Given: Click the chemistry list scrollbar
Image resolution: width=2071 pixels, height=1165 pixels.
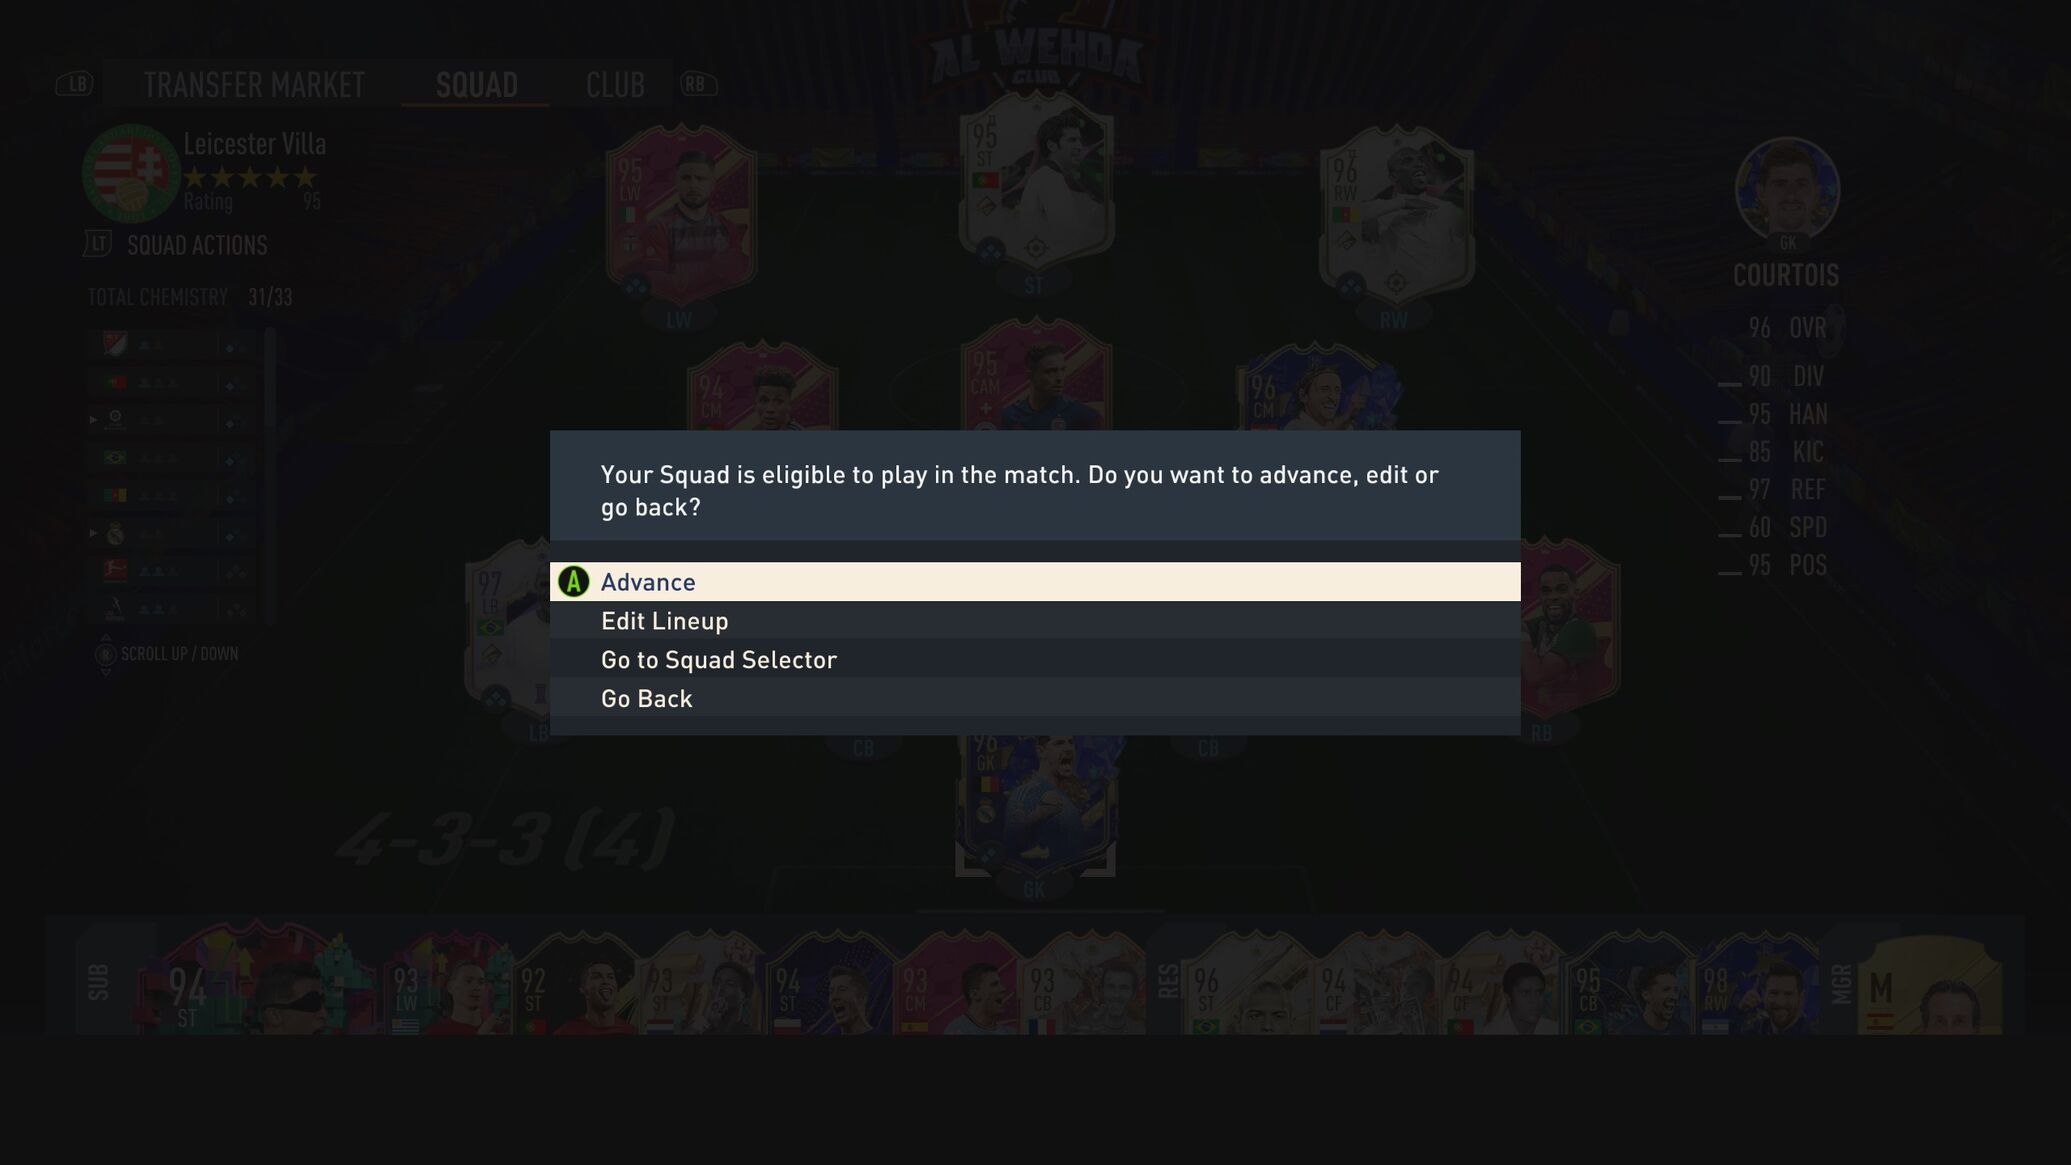Looking at the screenshot, I should click(270, 476).
